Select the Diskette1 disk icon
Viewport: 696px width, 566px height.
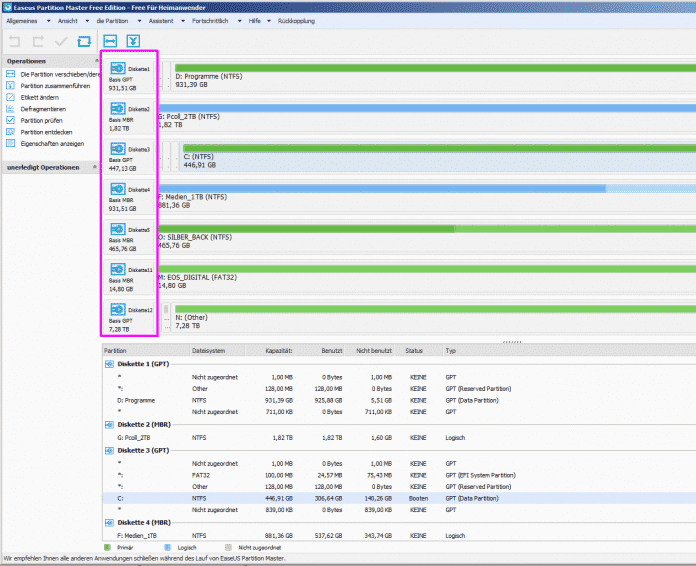[x=119, y=68]
